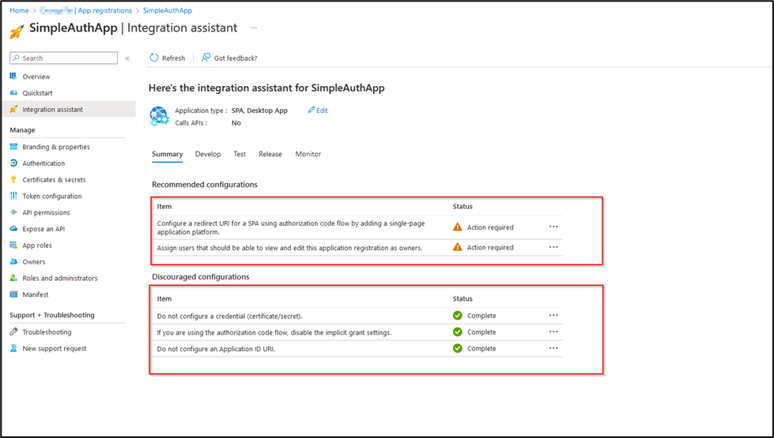Click 'Complete' status on credential row

(481, 315)
